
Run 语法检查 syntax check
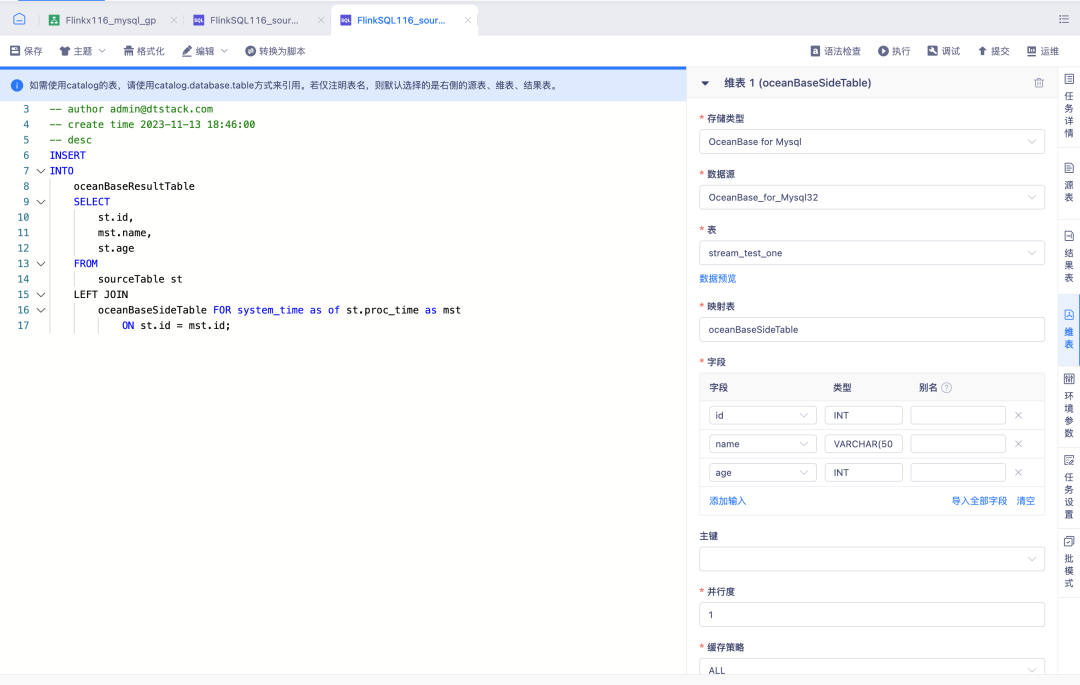[835, 51]
